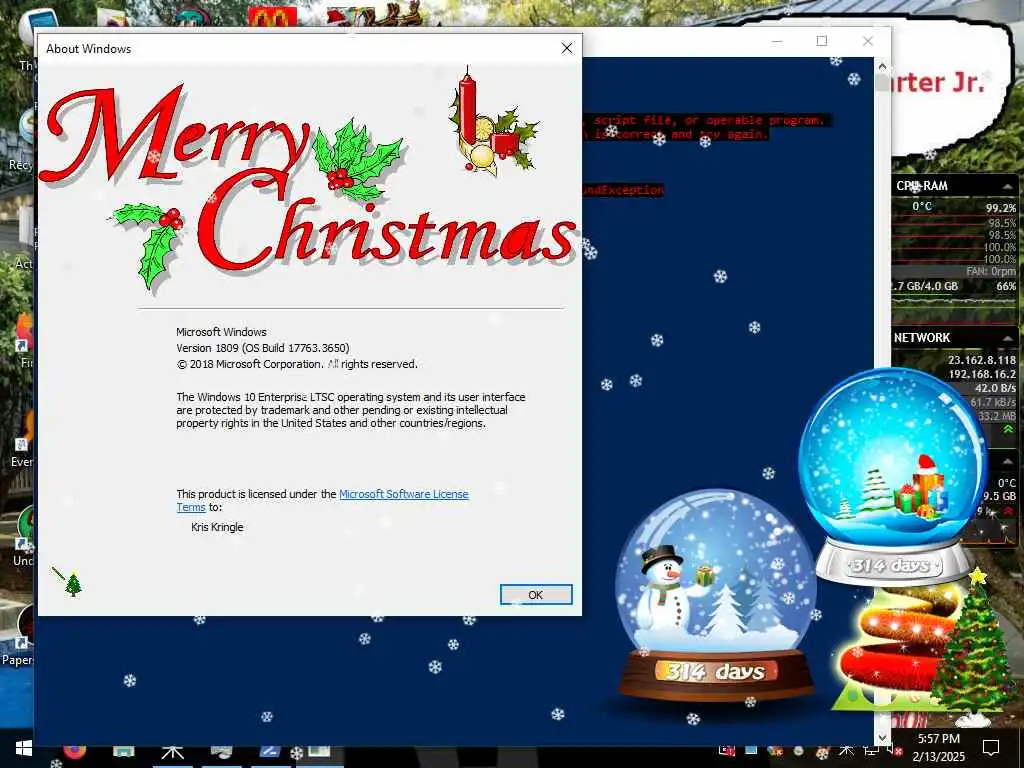Image resolution: width=1024 pixels, height=768 pixels.
Task: Click the 'FAN: 0rpm' reading
Action: [991, 271]
